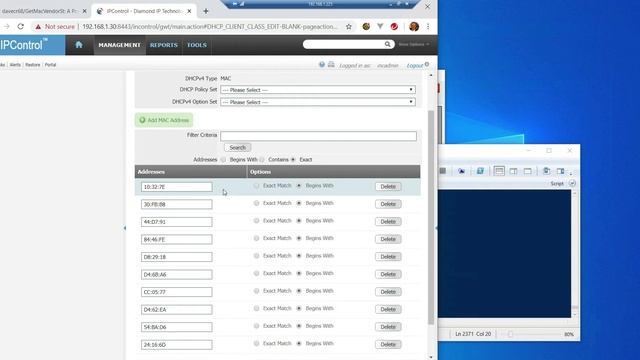Set Exact Match for address 30:FB:B8
The width and height of the screenshot is (640, 360).
click(256, 203)
